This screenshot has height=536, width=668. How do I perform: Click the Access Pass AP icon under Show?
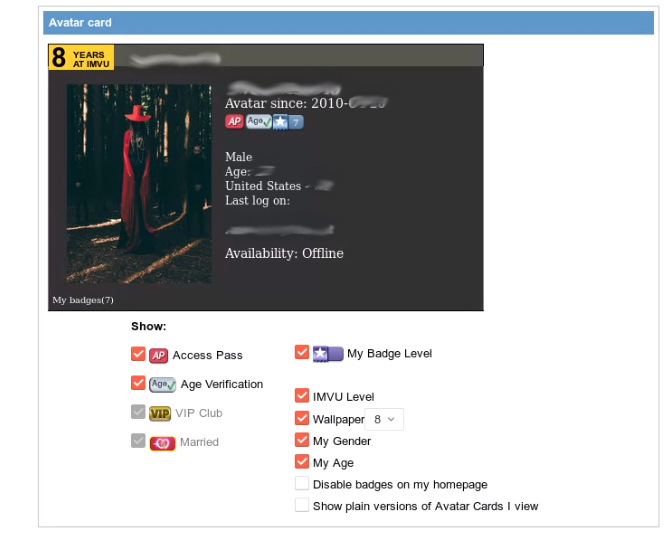[158, 355]
